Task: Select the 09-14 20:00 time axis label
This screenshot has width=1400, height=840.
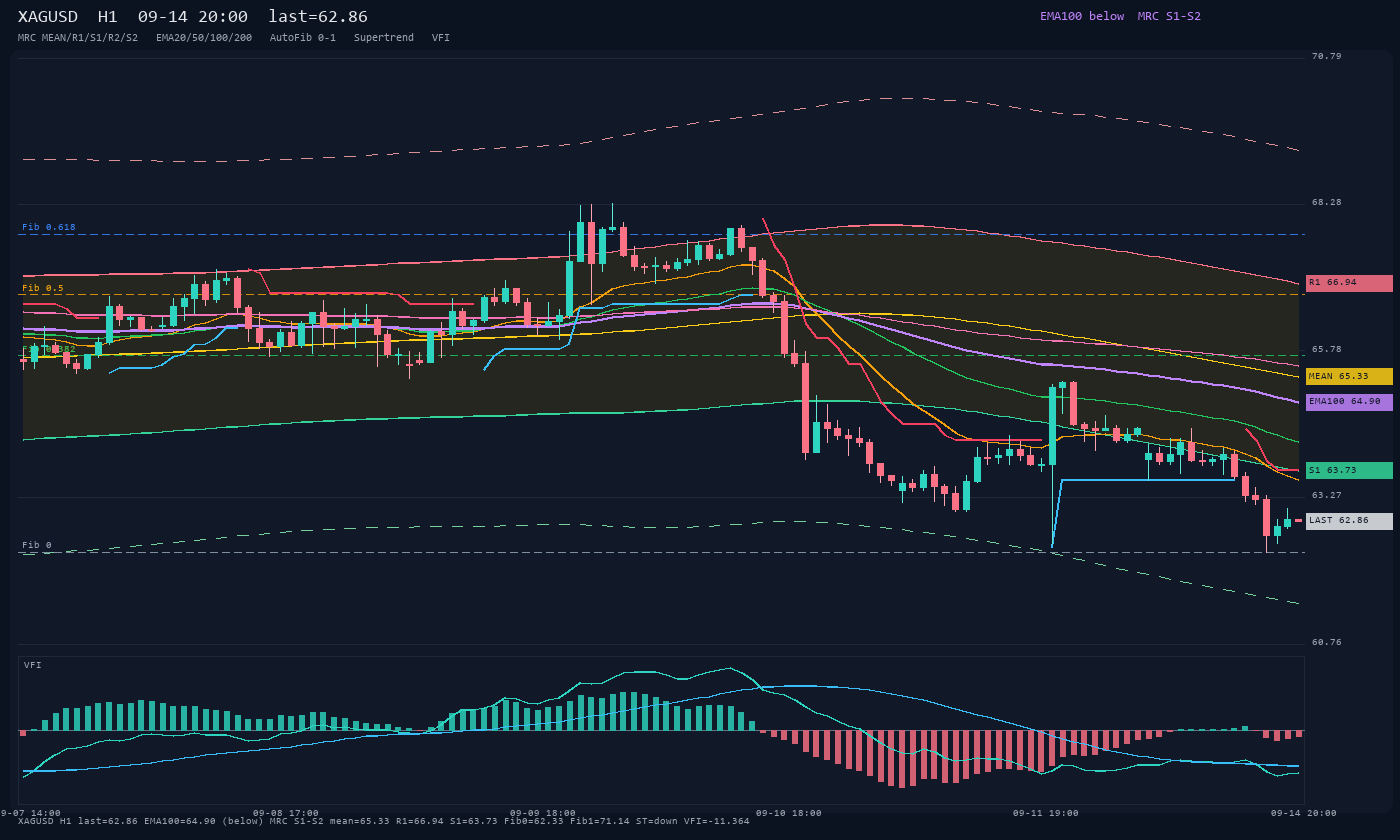Action: tap(1304, 813)
